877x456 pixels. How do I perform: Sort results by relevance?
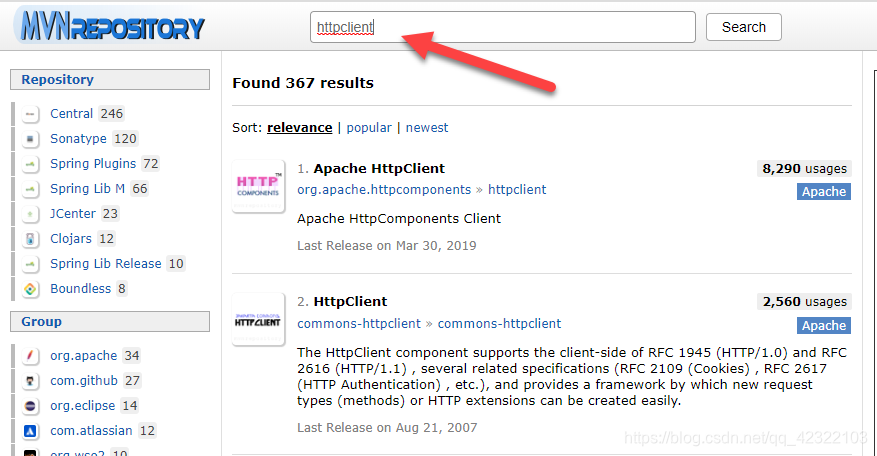coord(299,128)
